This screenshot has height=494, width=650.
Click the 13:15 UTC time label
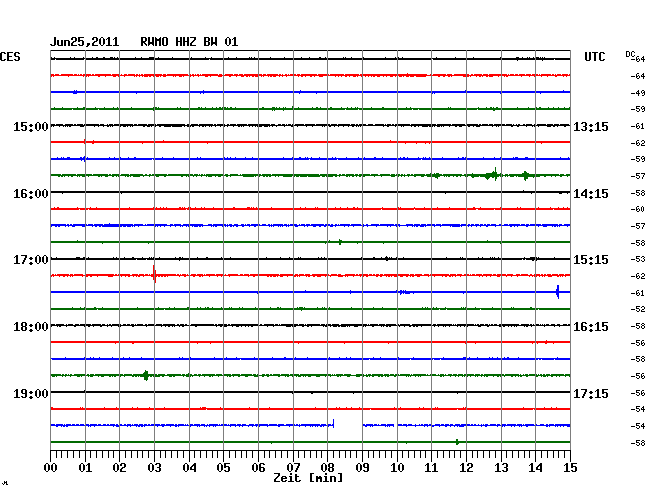click(x=591, y=126)
